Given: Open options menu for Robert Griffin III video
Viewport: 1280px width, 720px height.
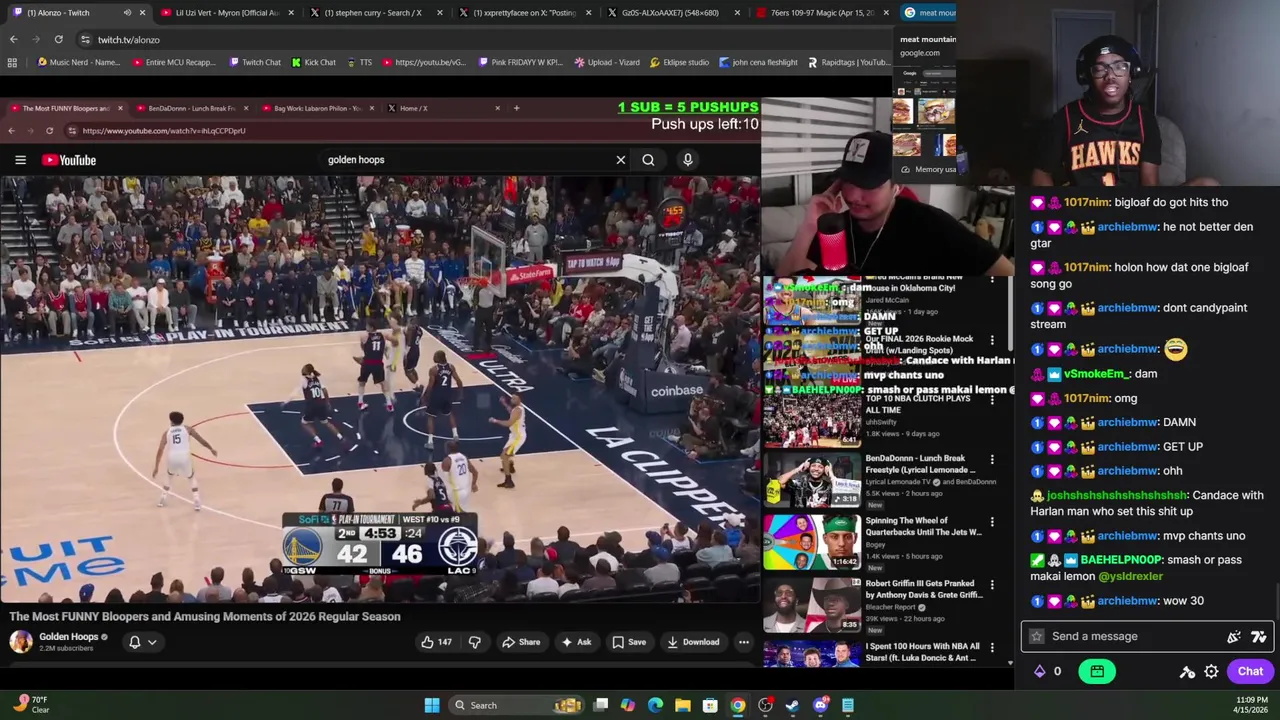Looking at the screenshot, I should (x=992, y=585).
